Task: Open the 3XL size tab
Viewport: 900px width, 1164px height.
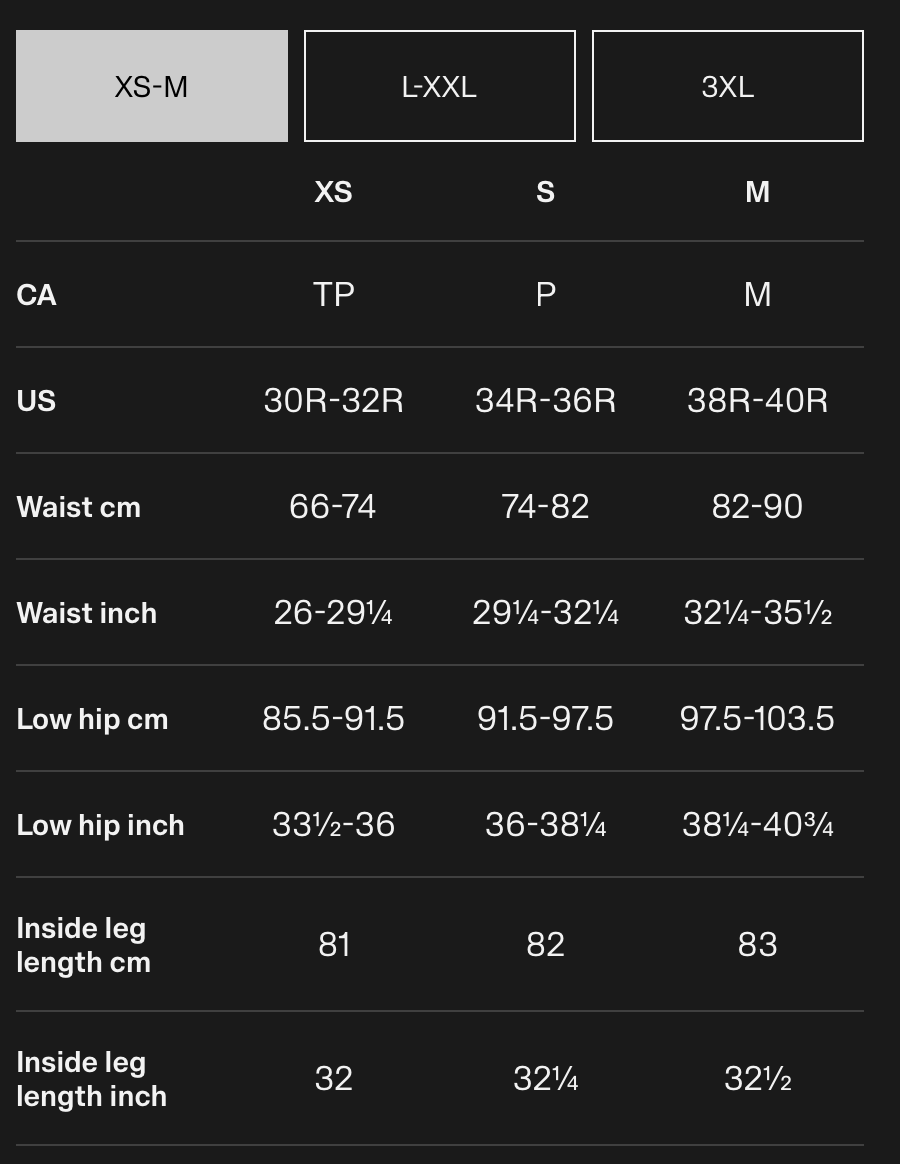Action: point(728,86)
